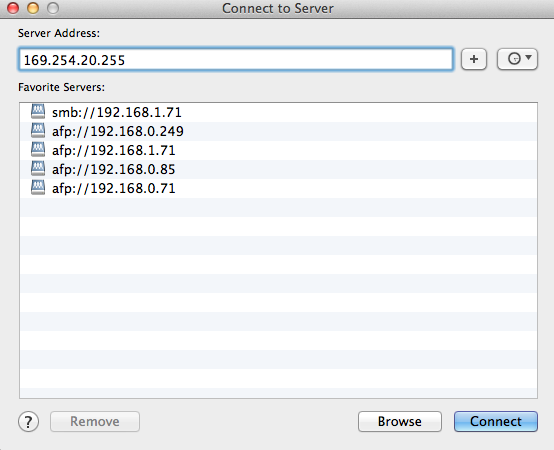The width and height of the screenshot is (554, 450).
Task: Open recent servers clock dropdown
Action: tap(517, 59)
